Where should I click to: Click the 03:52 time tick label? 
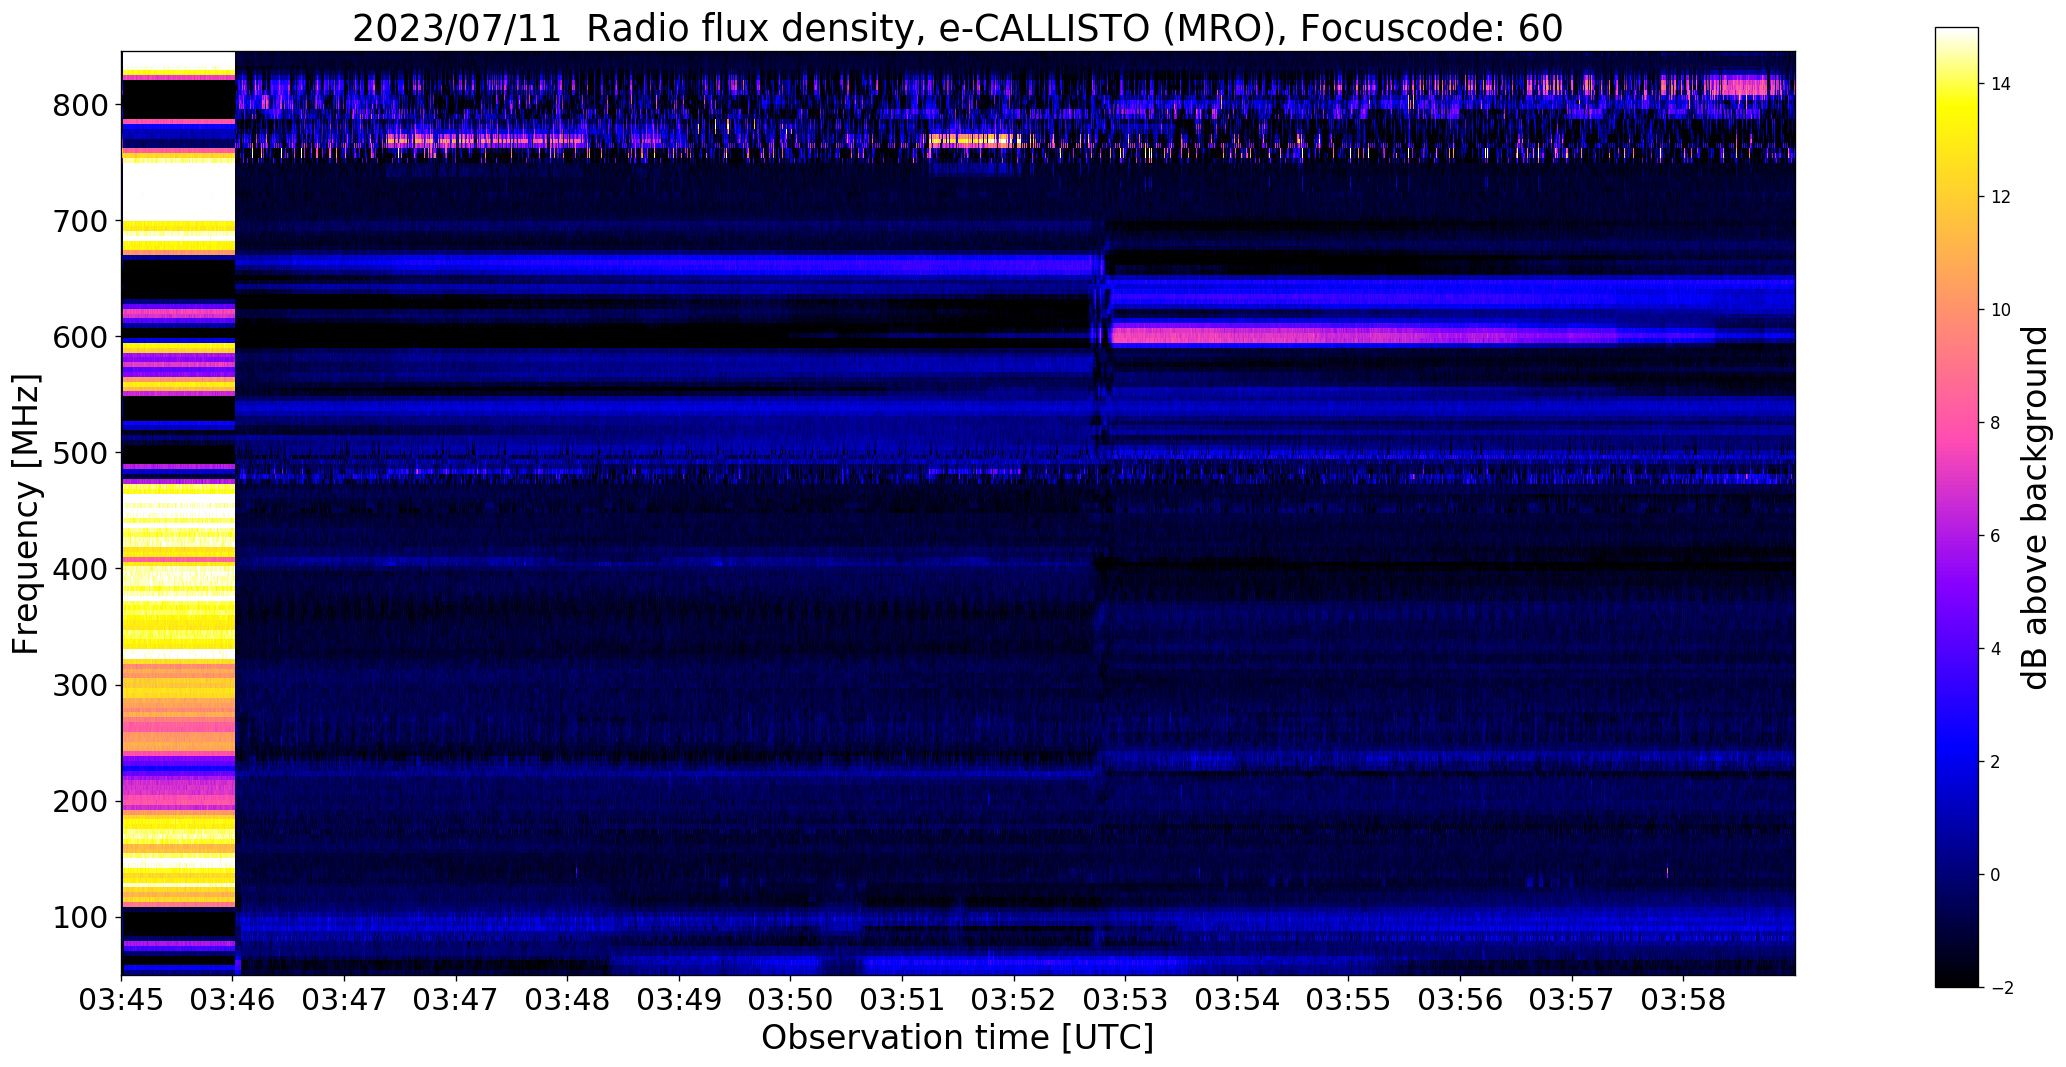click(x=1014, y=1000)
